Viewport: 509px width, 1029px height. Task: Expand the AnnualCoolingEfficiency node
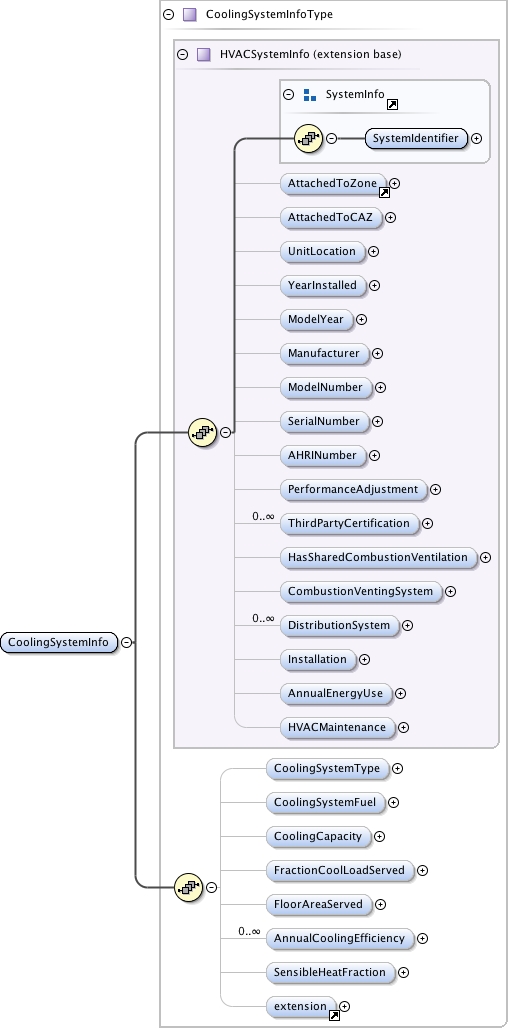pyautogui.click(x=422, y=938)
